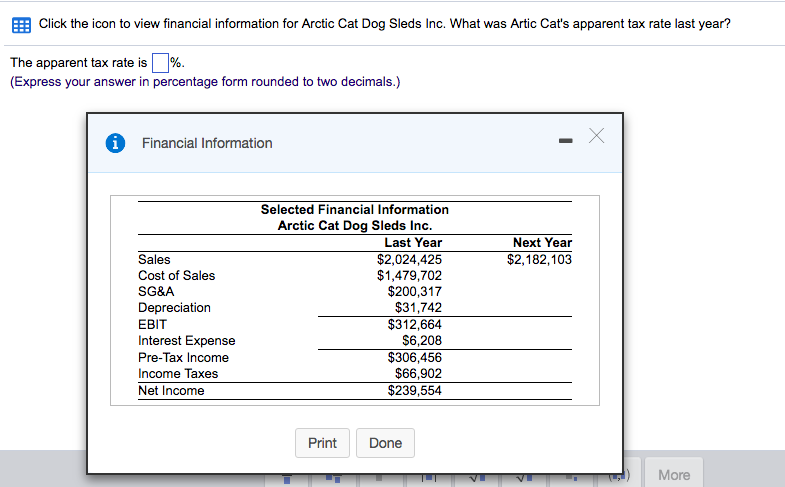The image size is (785, 487).
Task: Close the Financial Information dialog
Action: [x=598, y=137]
